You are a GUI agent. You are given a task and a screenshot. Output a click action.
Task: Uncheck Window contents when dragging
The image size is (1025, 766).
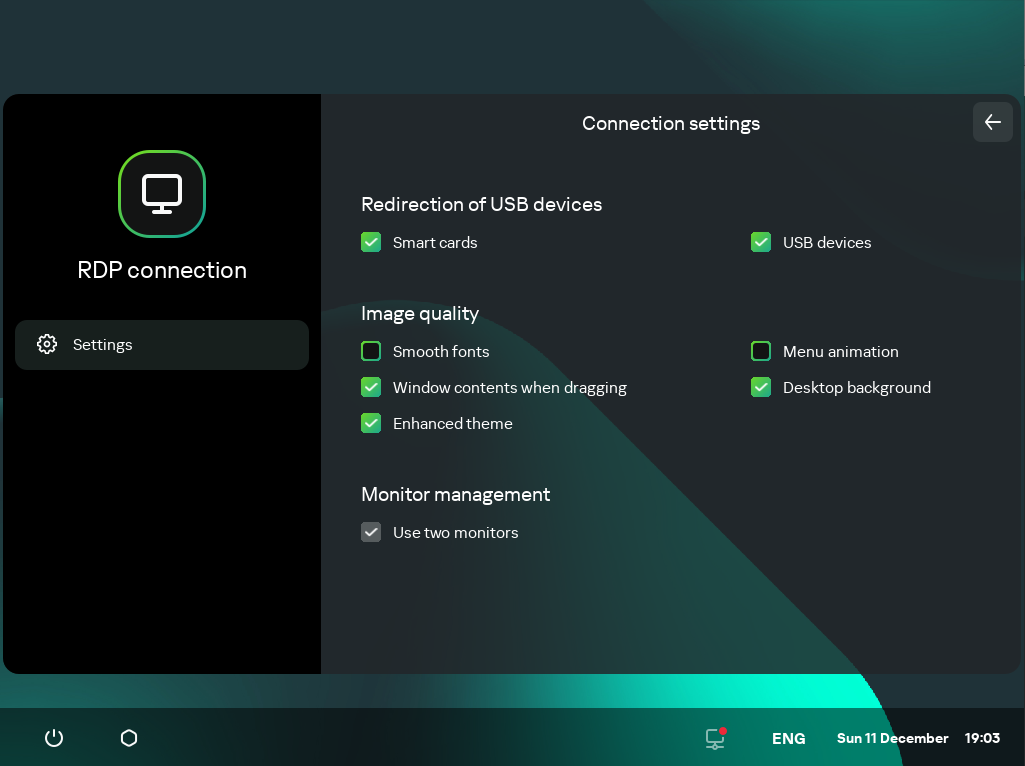(371, 387)
